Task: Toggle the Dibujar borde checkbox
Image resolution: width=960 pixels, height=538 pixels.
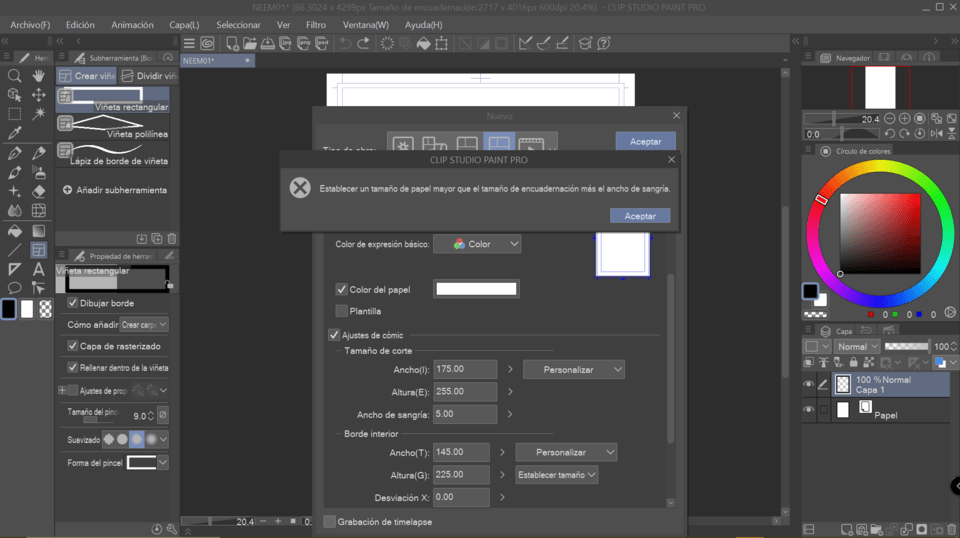Action: tap(72, 303)
